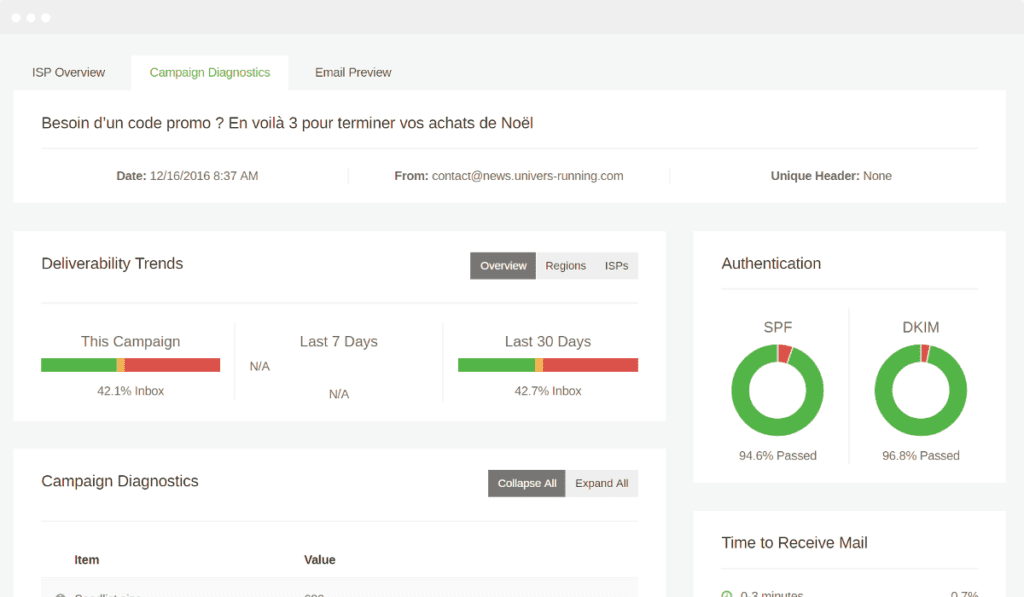Switch to the ISP Overview tab
The height and width of the screenshot is (597, 1024).
[x=69, y=73]
